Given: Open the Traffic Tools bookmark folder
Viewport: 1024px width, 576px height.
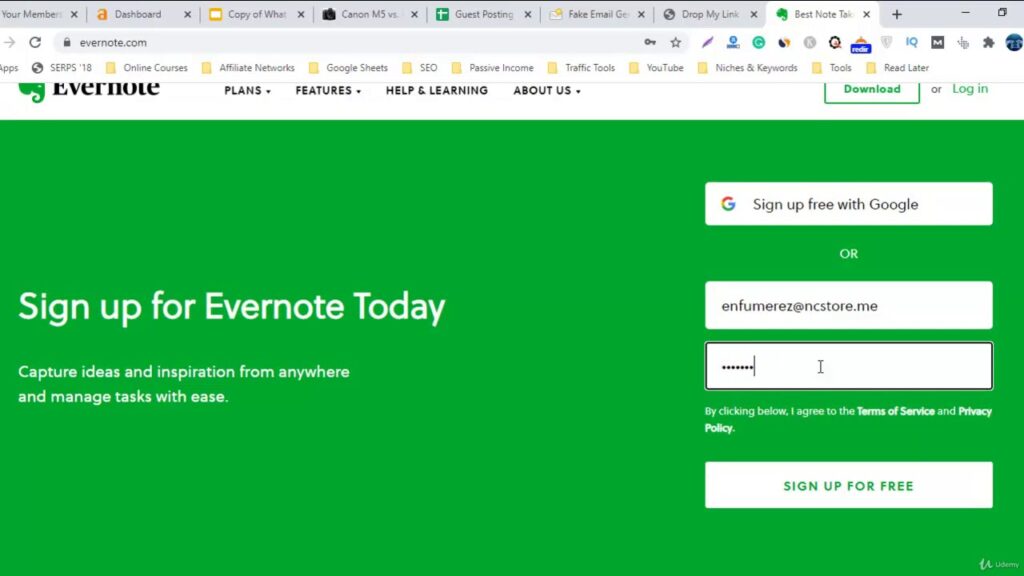Looking at the screenshot, I should point(581,67).
